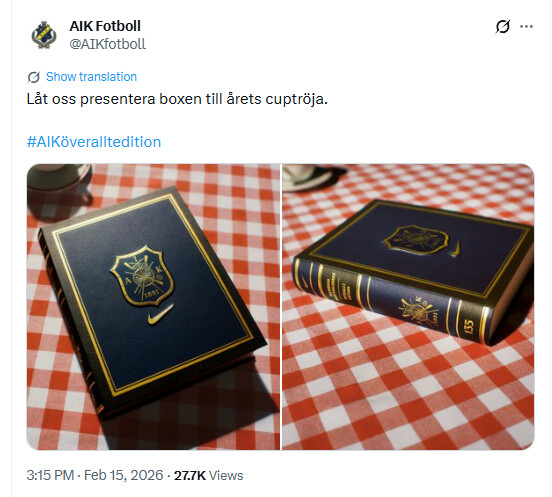This screenshot has height=497, width=552.
Task: Open the Grok icon at top right
Action: (x=502, y=26)
